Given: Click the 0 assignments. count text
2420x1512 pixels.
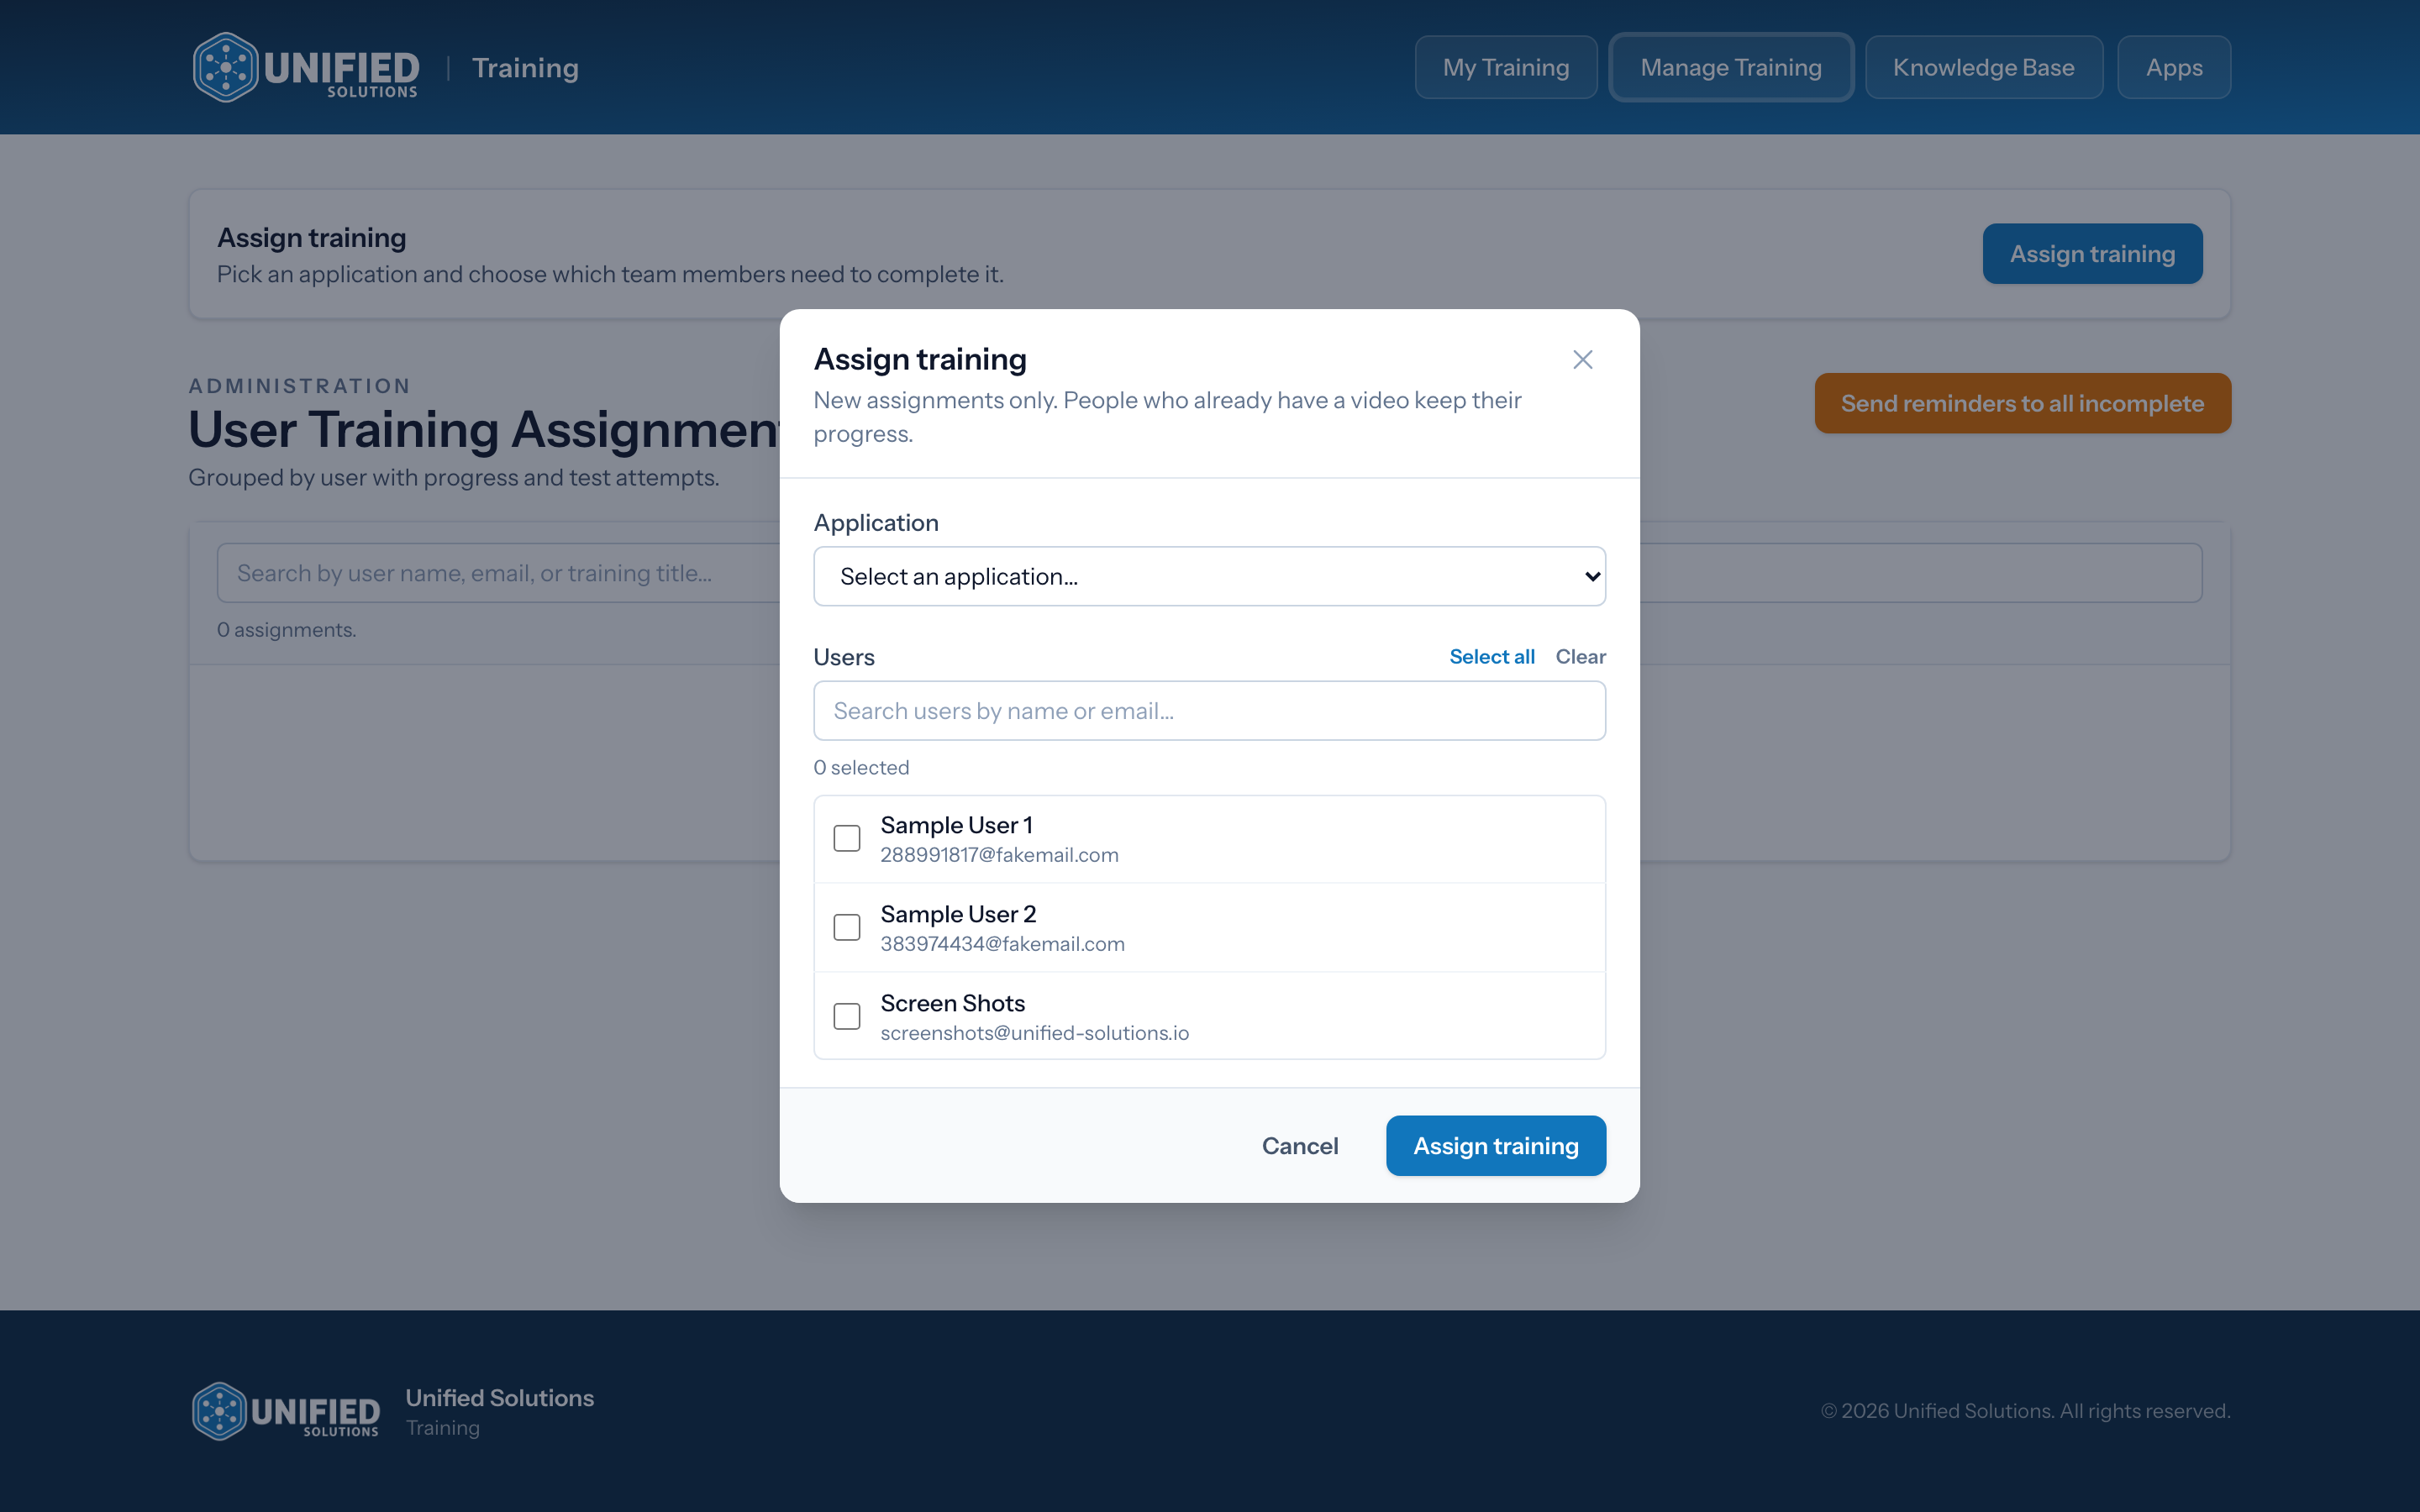Looking at the screenshot, I should coord(287,630).
